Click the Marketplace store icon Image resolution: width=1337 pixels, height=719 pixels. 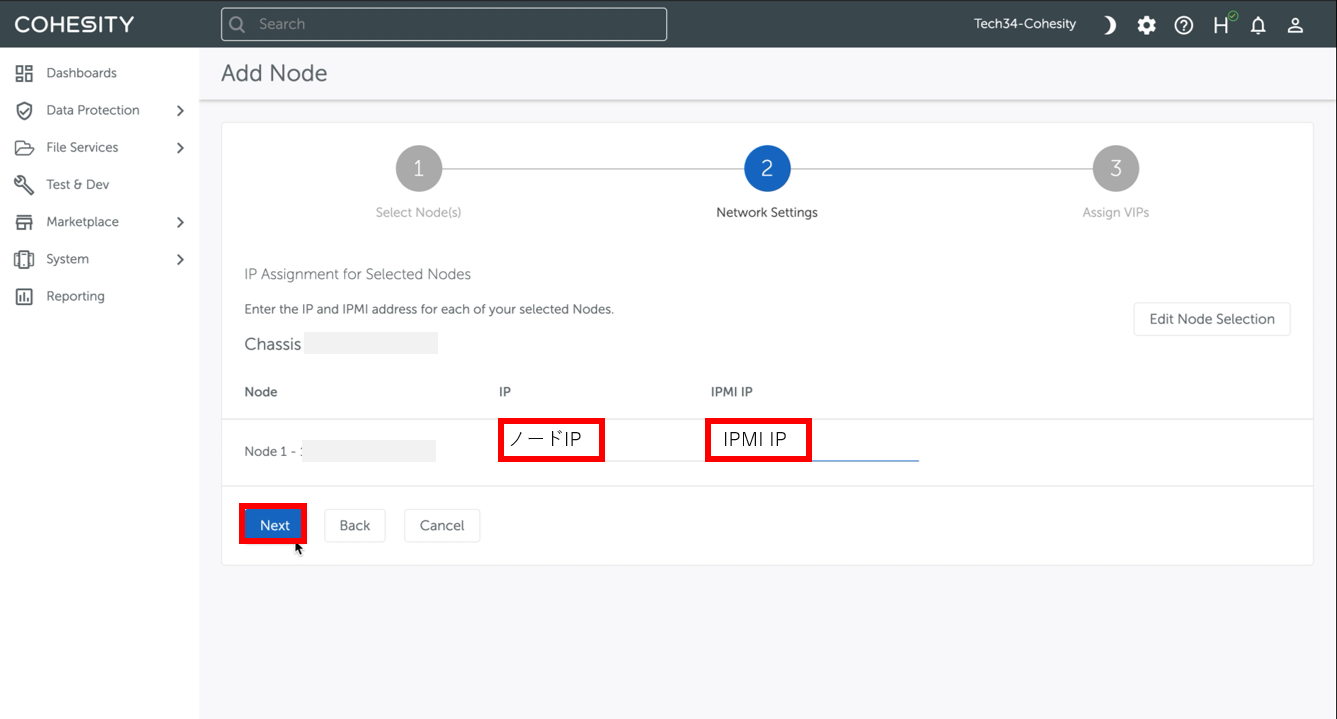click(x=24, y=222)
